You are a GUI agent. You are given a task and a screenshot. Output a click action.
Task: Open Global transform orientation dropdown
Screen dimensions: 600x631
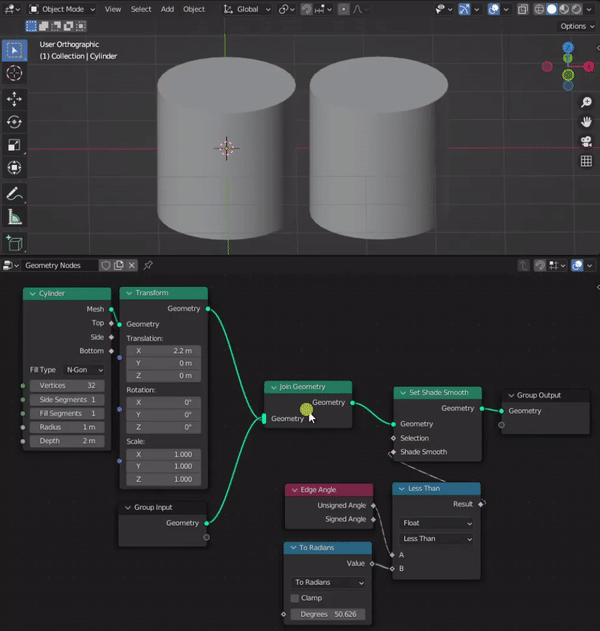(247, 9)
